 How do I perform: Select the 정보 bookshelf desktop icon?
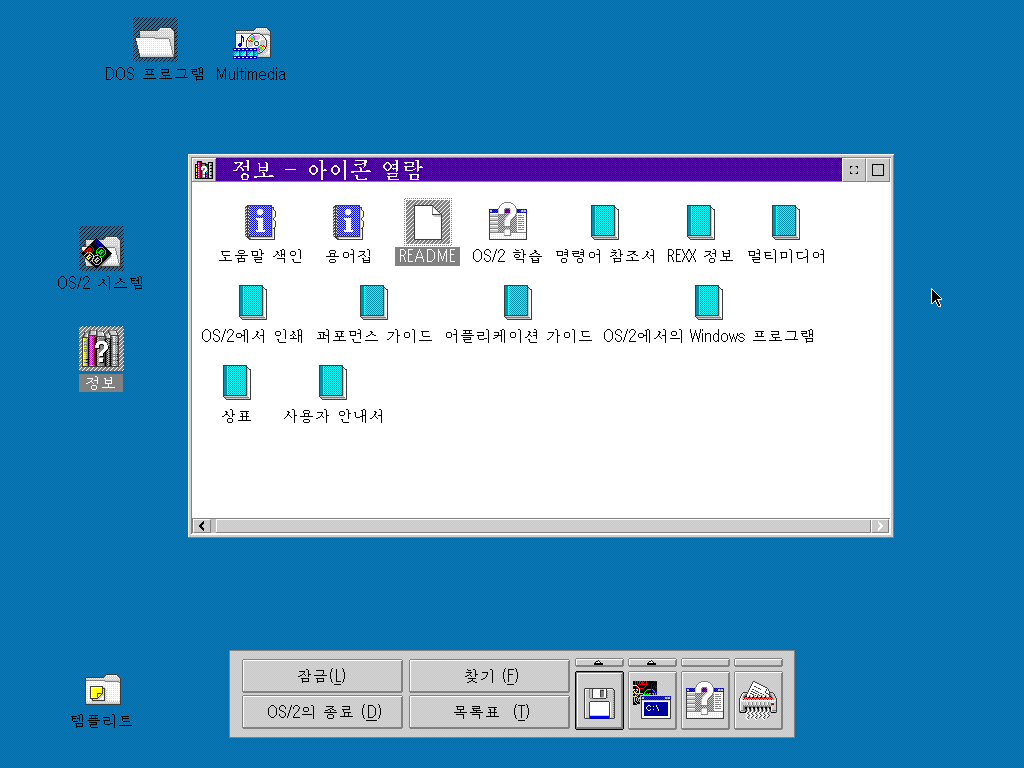coord(101,349)
